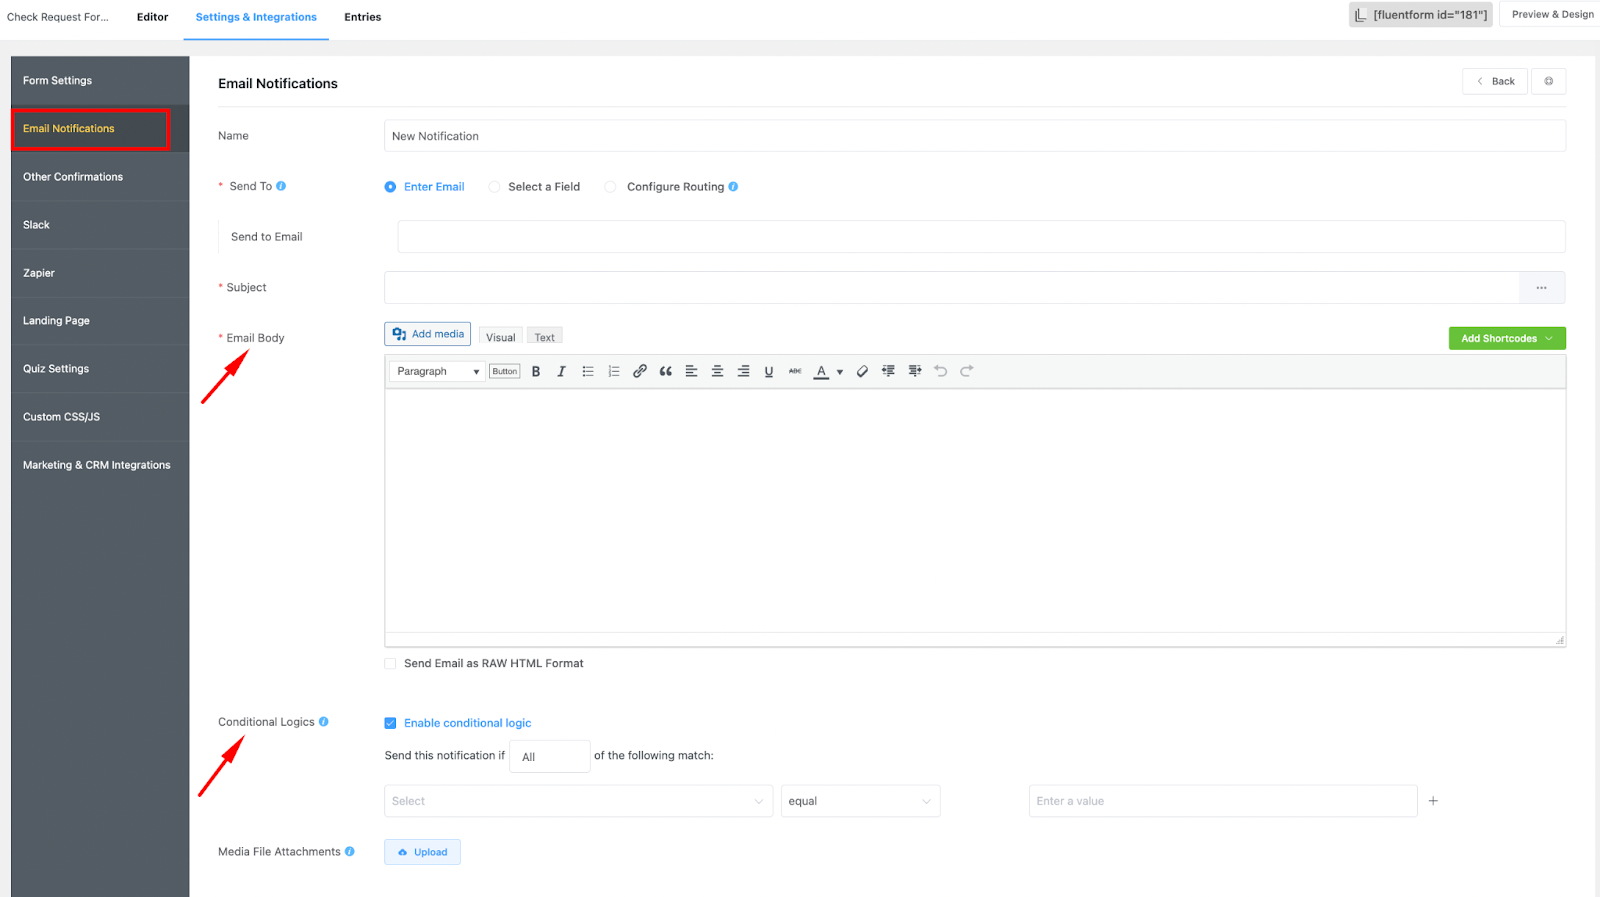
Task: Click Preview & Design button
Action: tap(1552, 14)
